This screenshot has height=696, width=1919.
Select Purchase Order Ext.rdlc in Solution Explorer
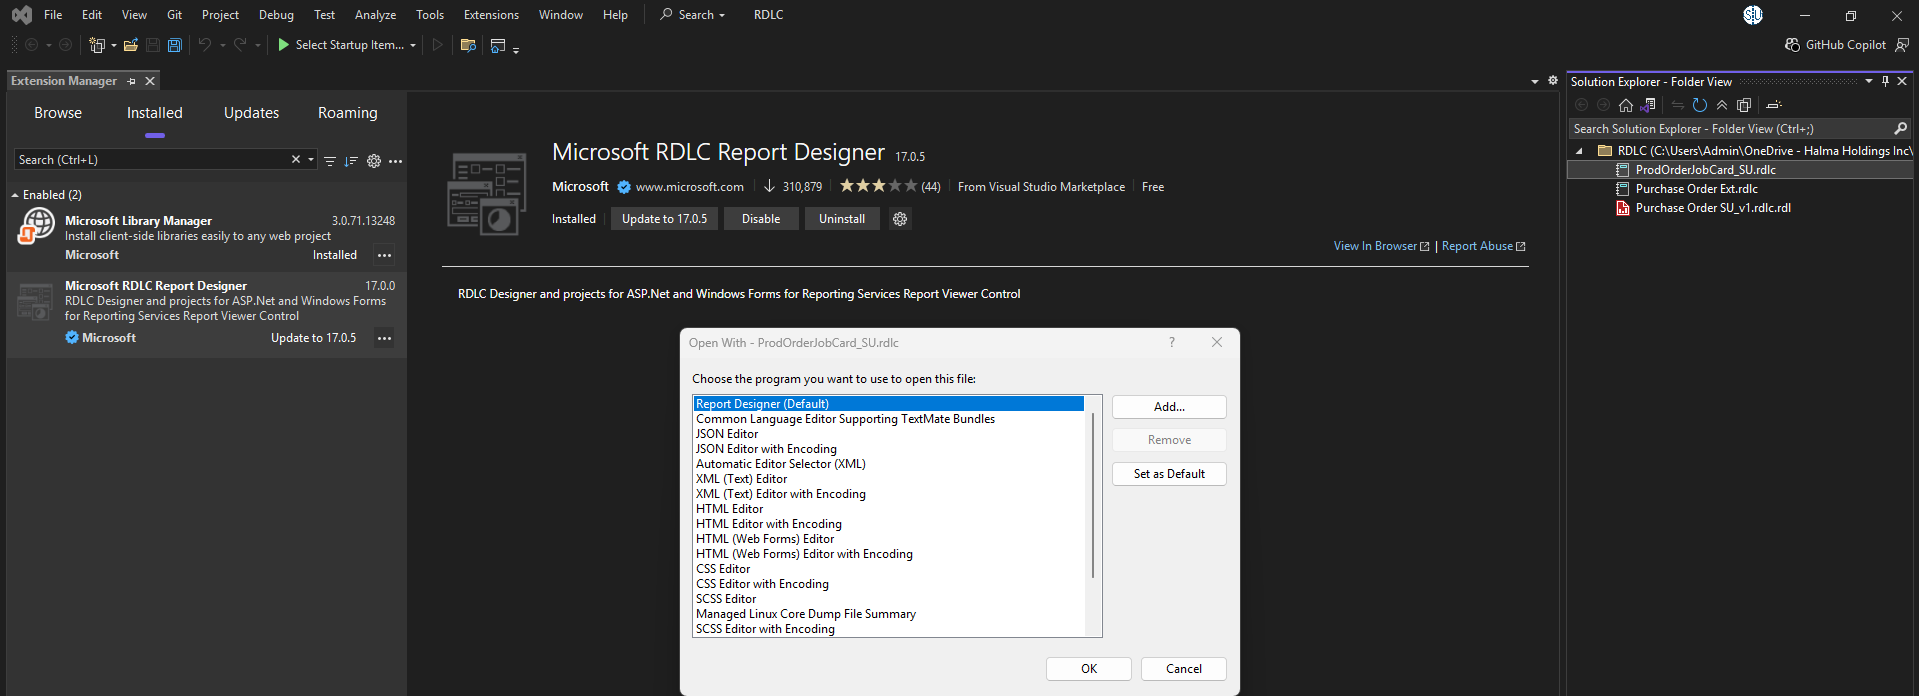coord(1697,189)
